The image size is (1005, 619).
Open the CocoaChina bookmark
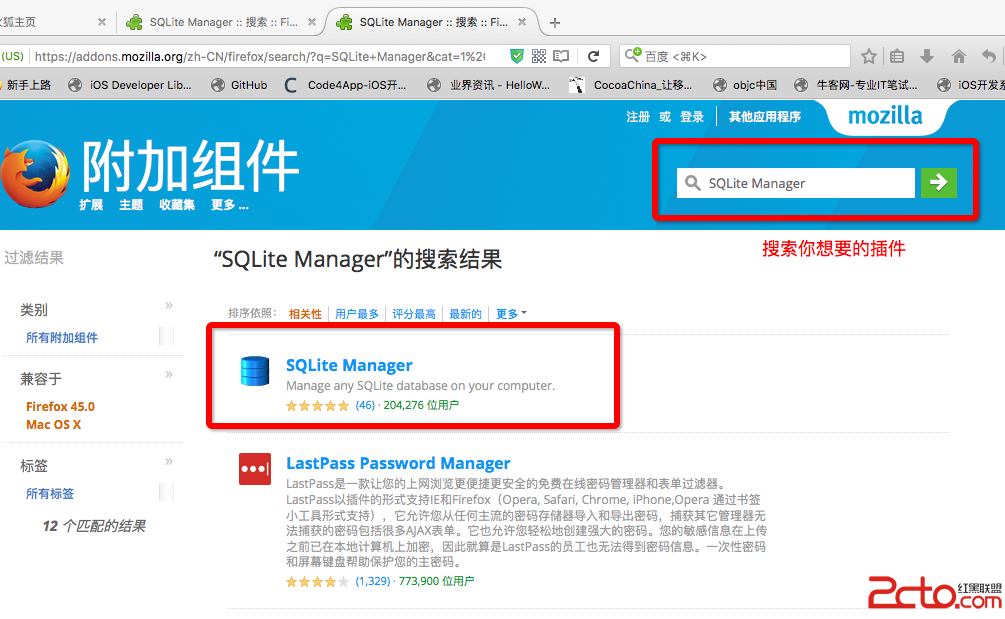(x=631, y=85)
